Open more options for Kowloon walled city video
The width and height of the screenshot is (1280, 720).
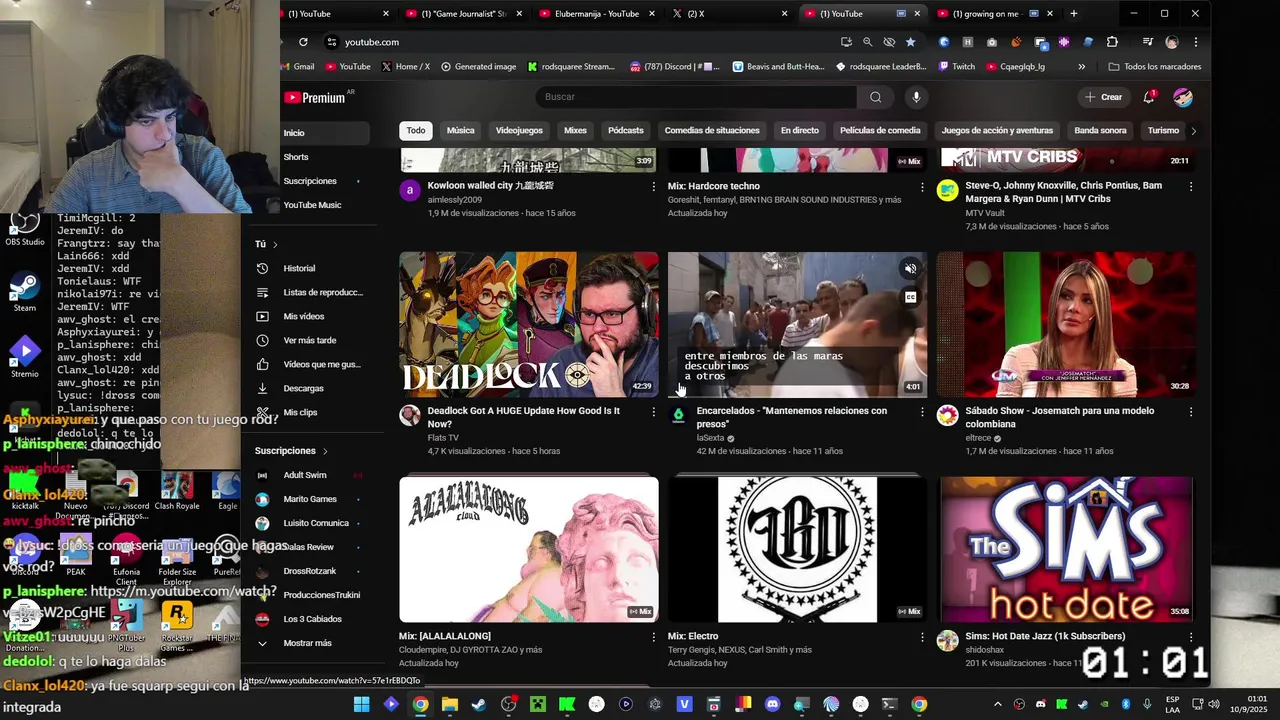pos(654,187)
